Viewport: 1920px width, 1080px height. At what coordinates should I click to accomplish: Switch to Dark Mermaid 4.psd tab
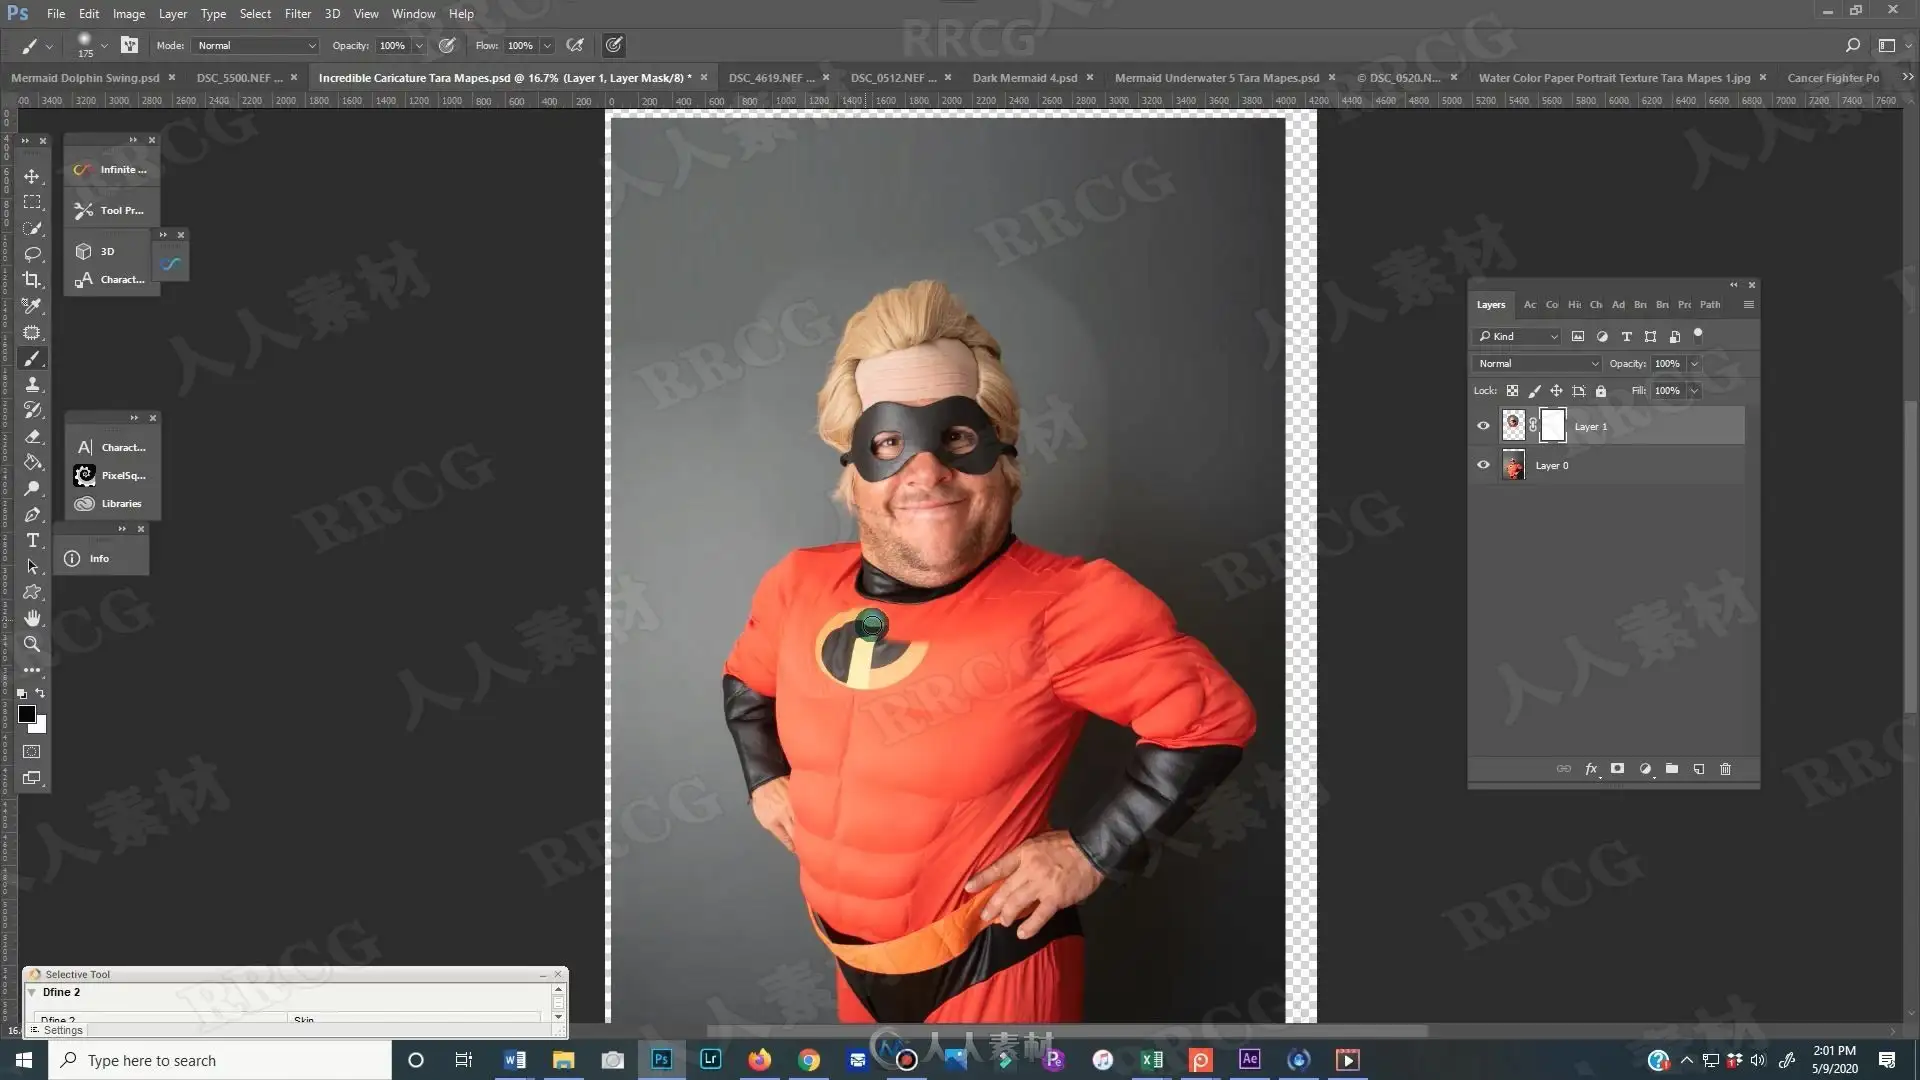pyautogui.click(x=1024, y=78)
